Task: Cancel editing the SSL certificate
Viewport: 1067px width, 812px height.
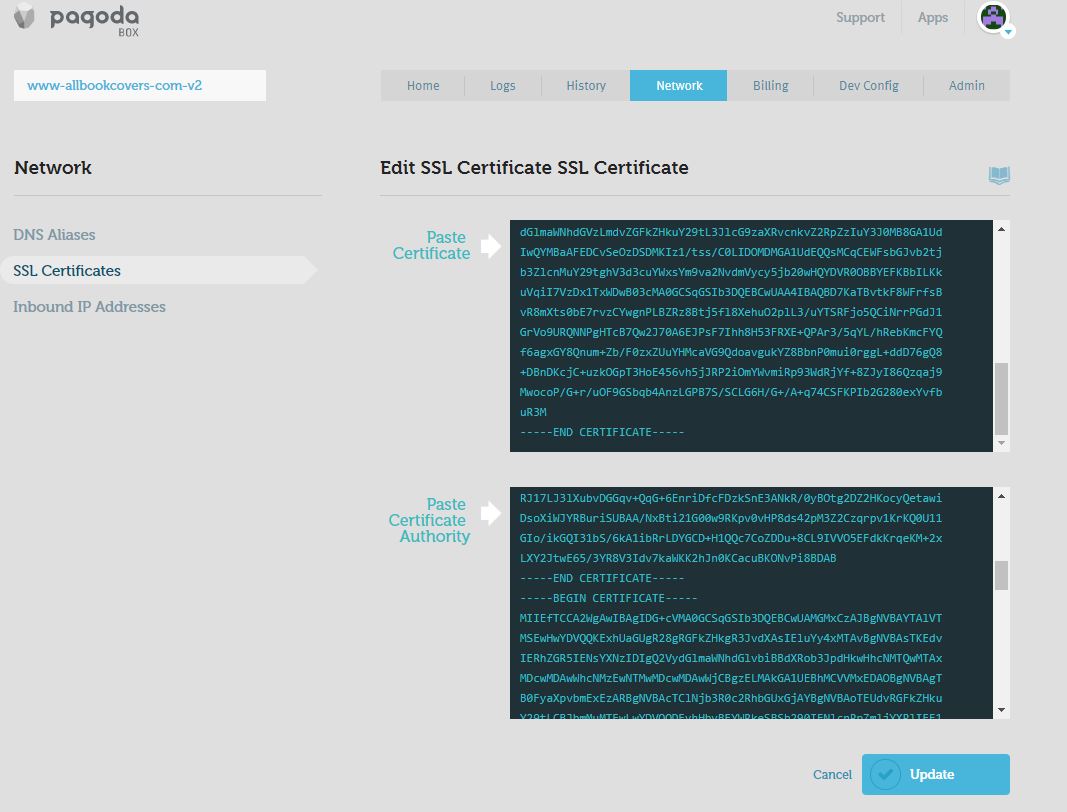Action: tap(832, 775)
